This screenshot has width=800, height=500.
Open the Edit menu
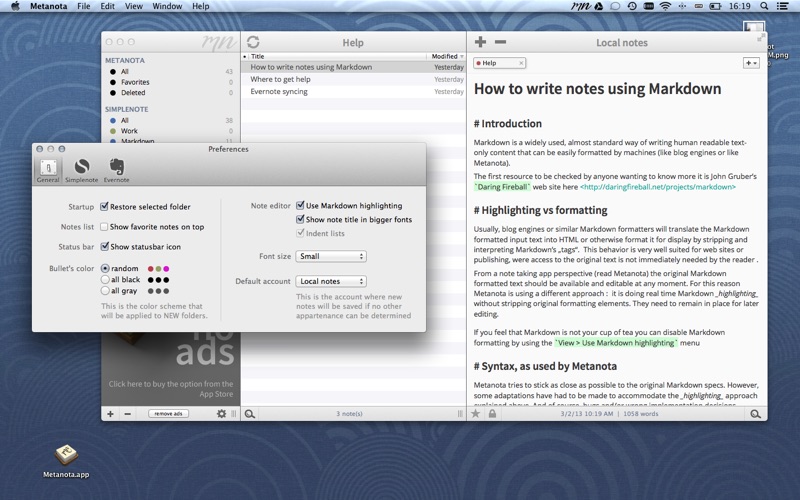(x=107, y=6)
